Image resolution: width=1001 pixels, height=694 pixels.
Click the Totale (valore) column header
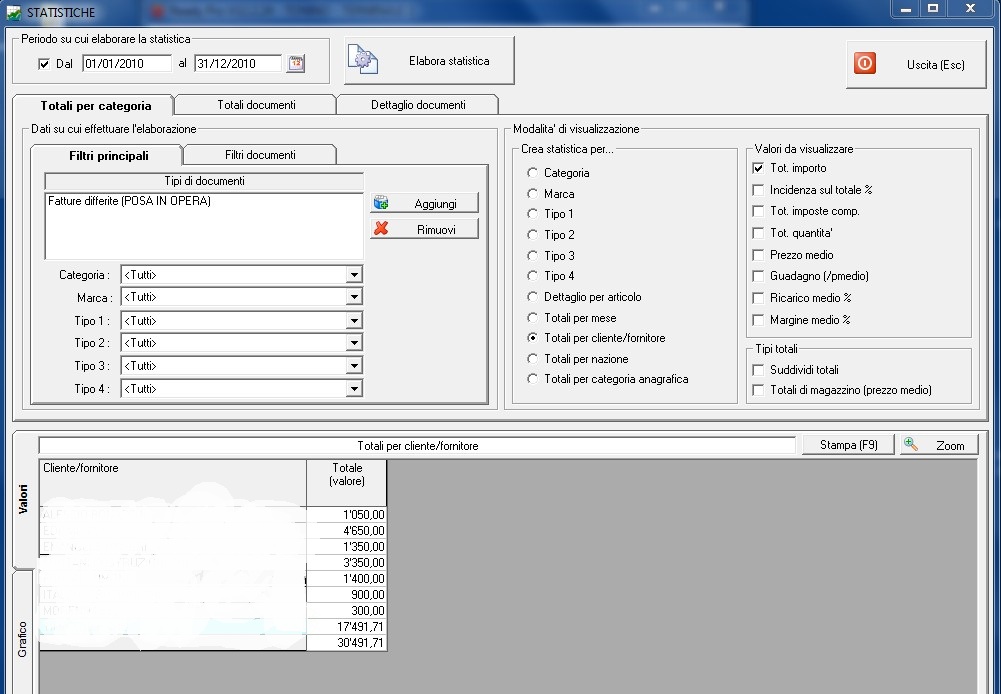347,483
